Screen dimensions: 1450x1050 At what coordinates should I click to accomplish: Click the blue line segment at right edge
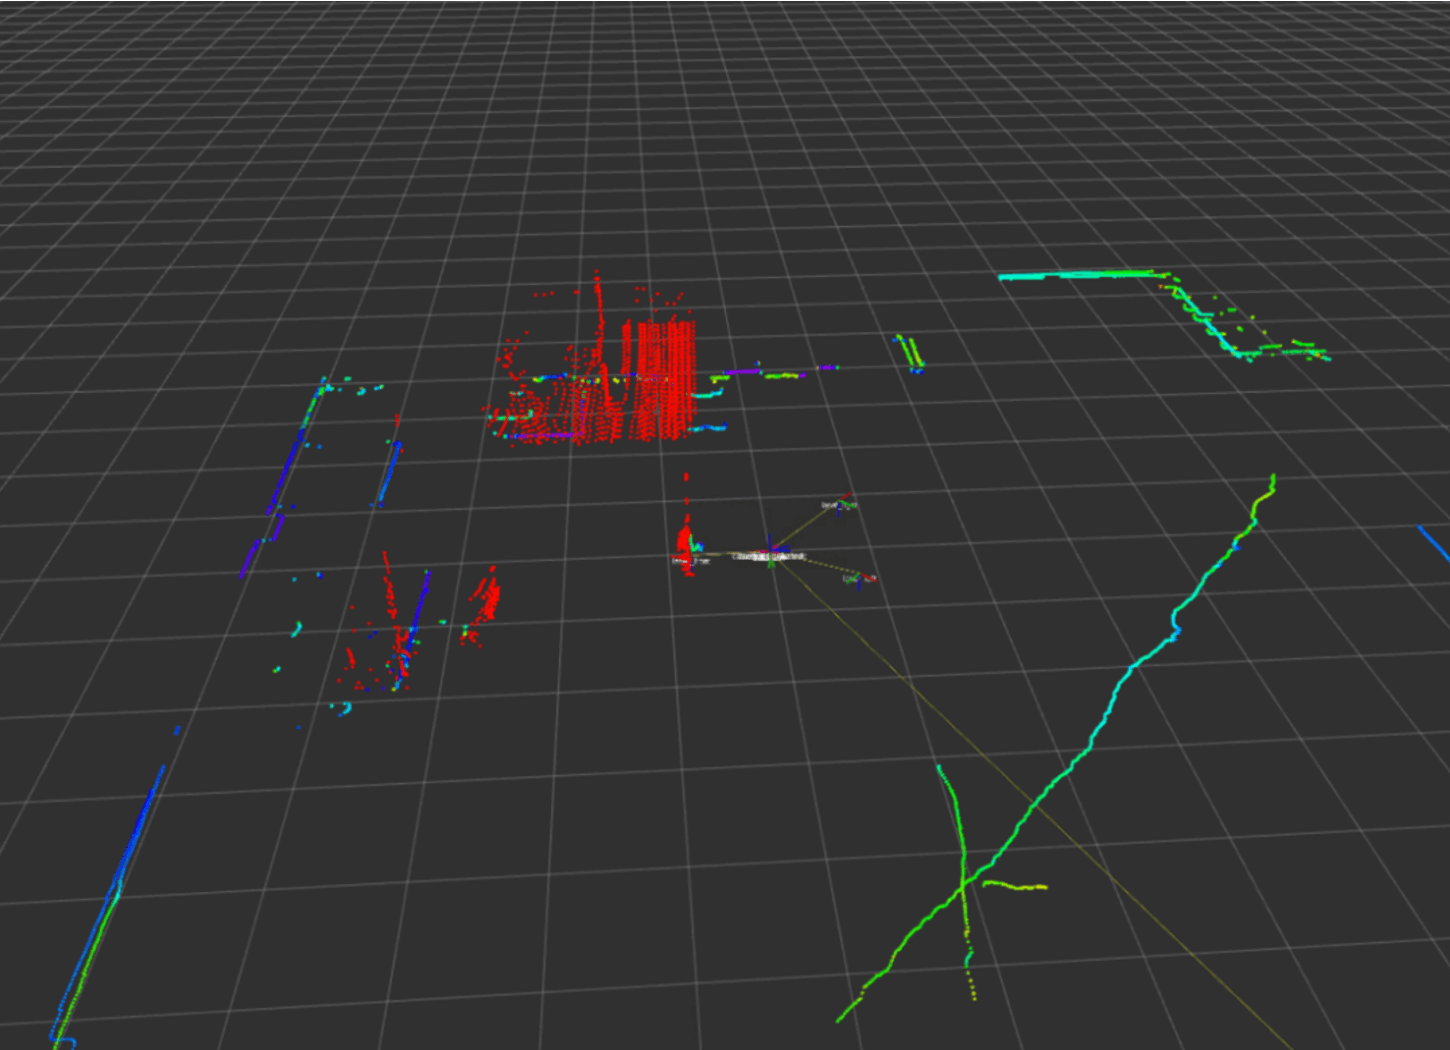click(x=1434, y=544)
